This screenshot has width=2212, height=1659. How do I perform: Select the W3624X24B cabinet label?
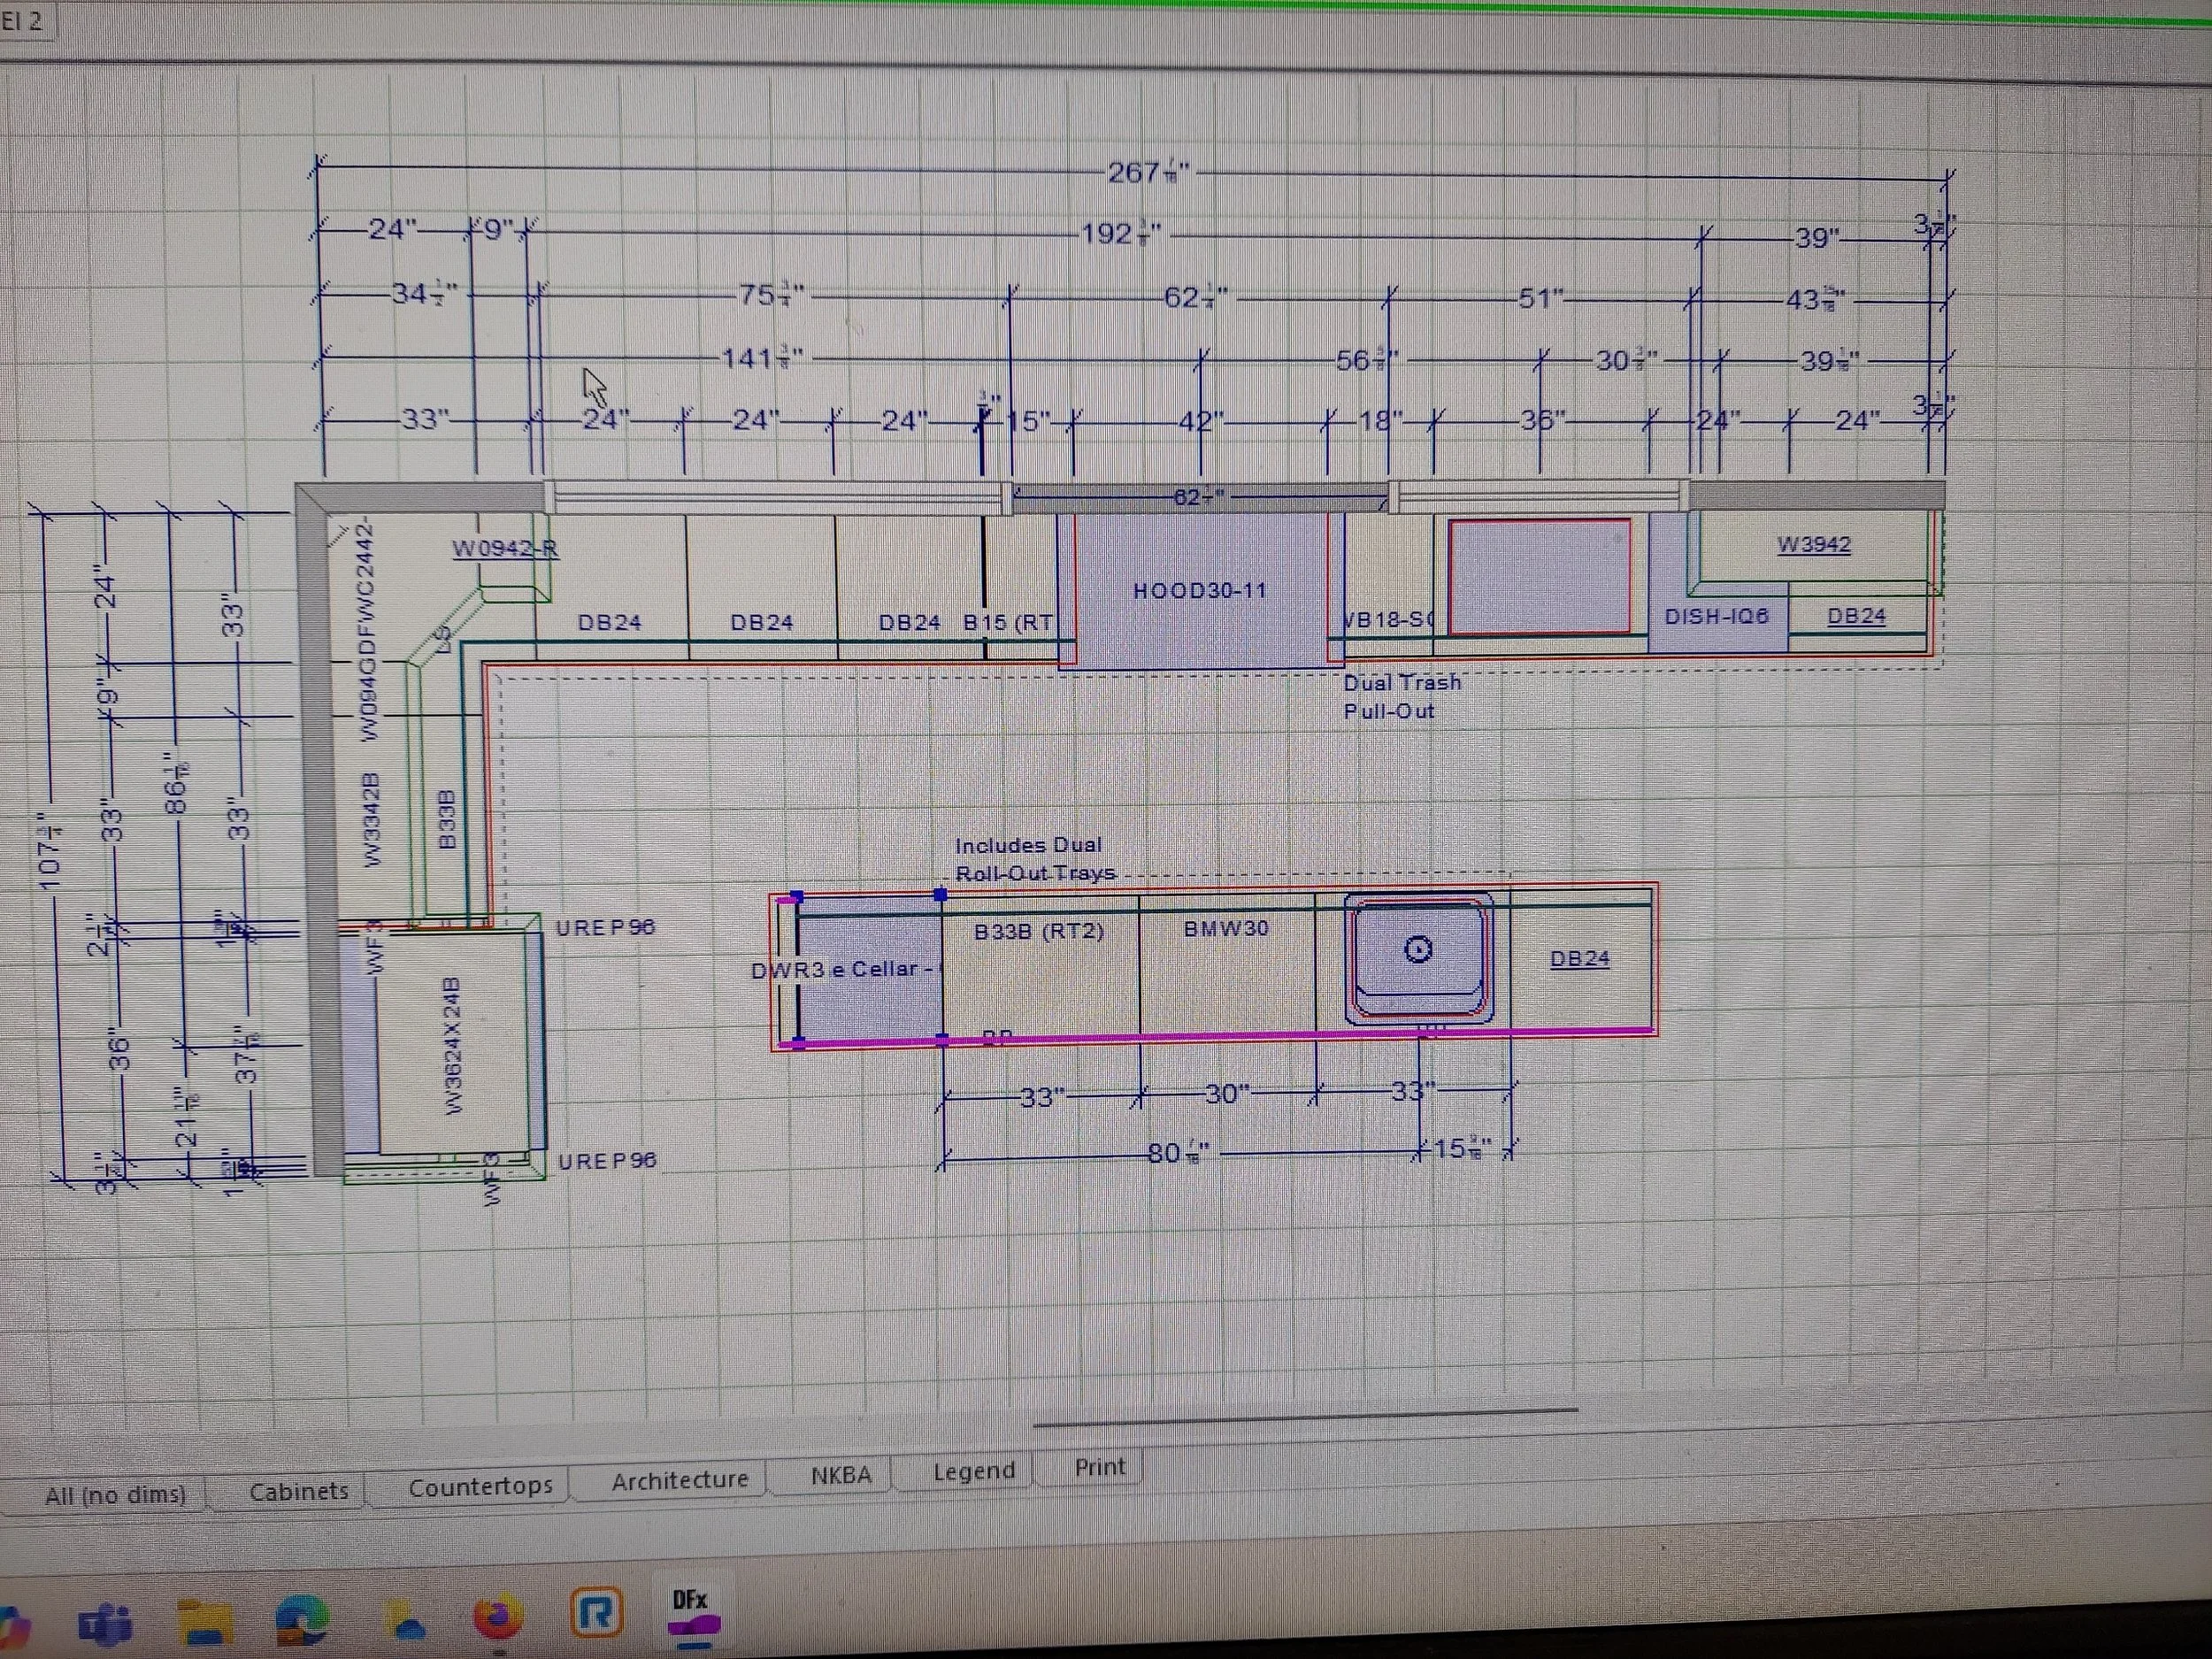click(x=451, y=1046)
